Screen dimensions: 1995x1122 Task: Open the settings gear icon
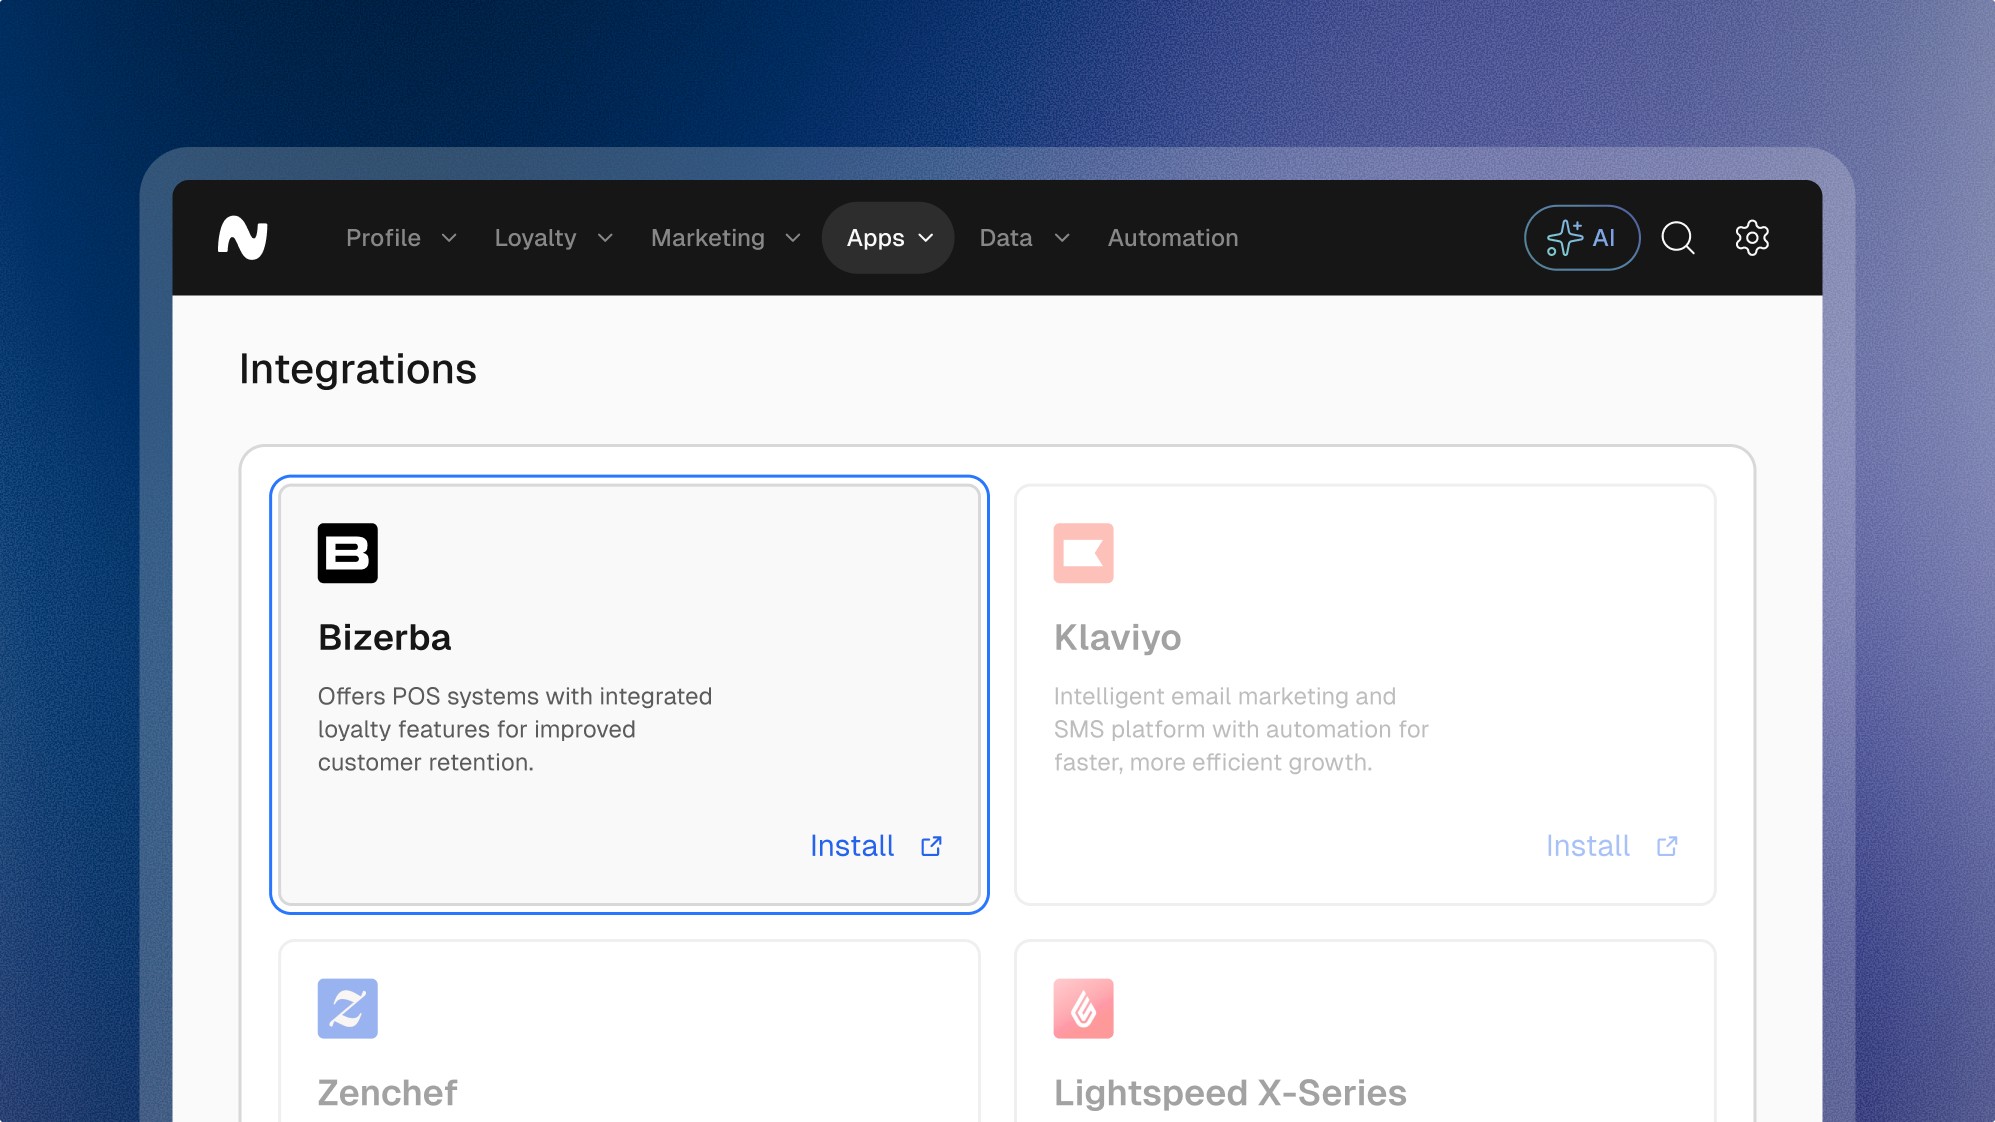1751,238
